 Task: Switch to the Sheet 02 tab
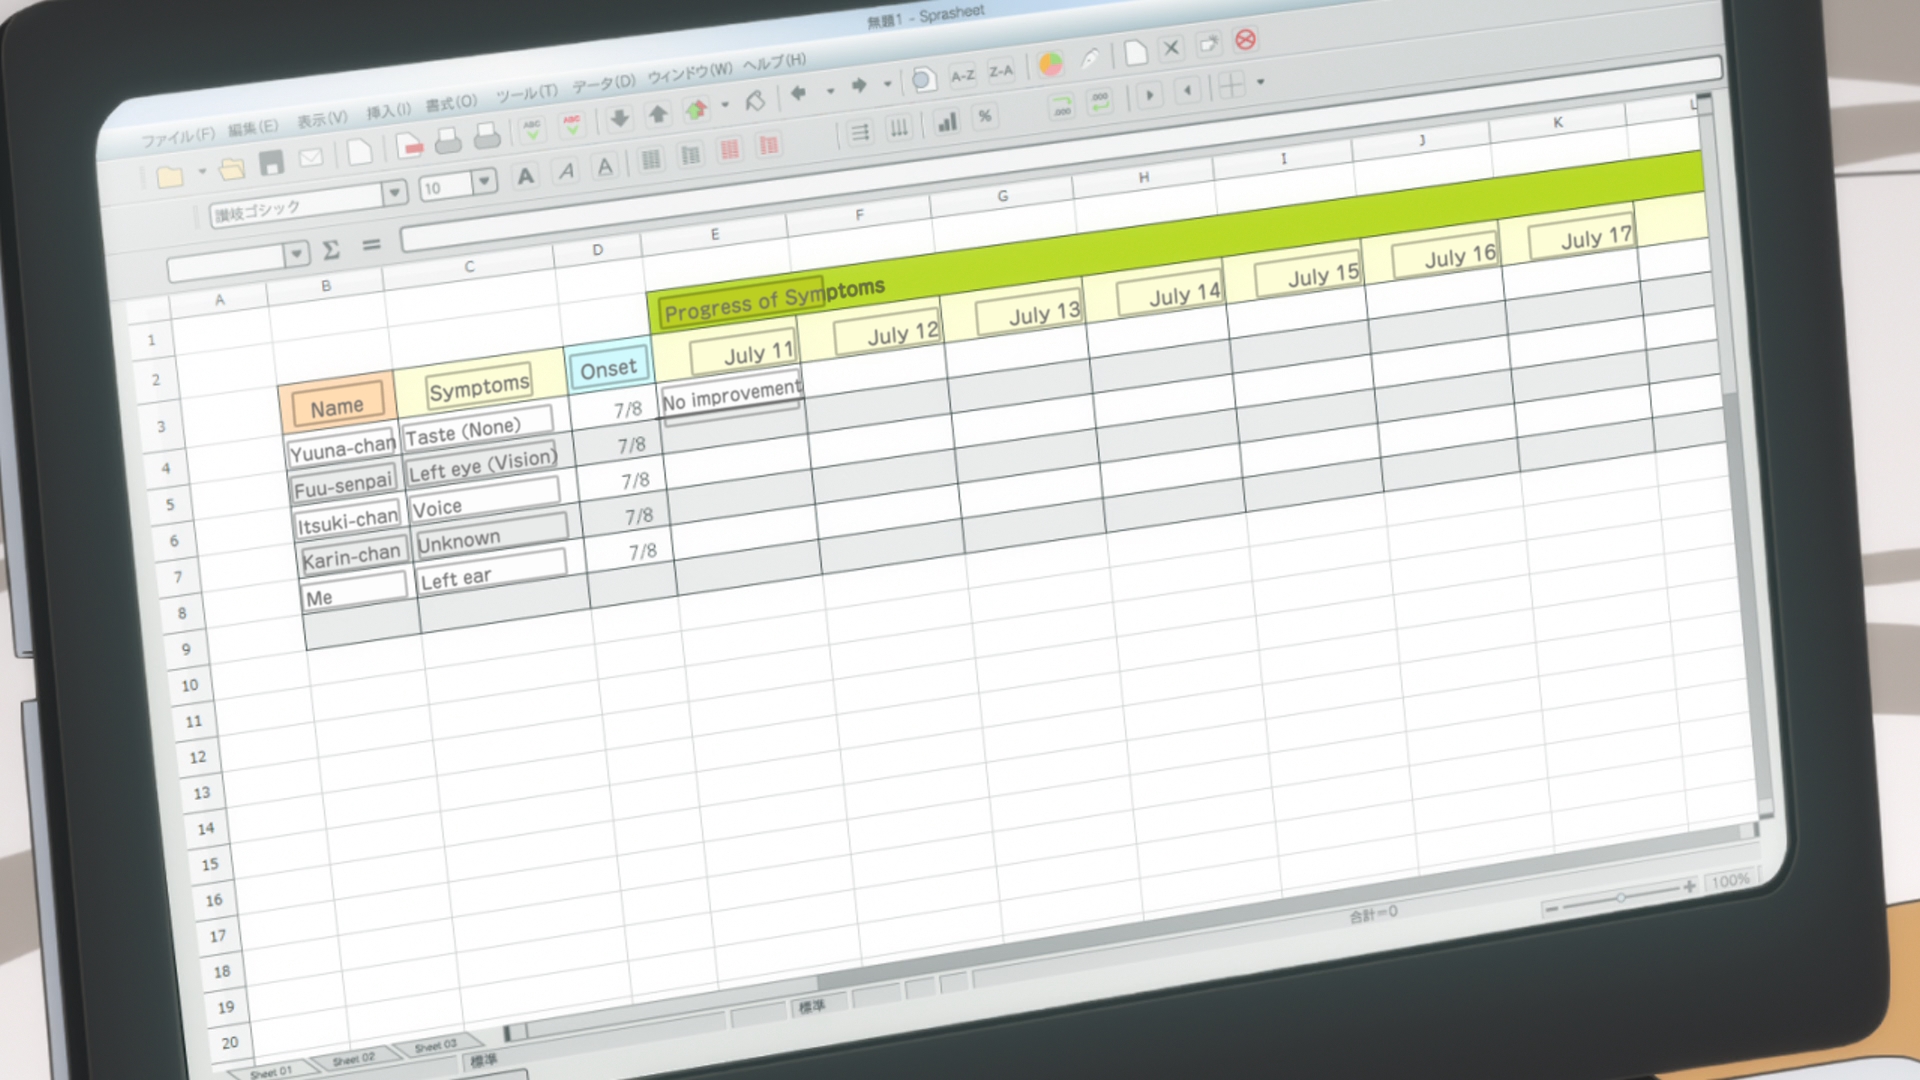pyautogui.click(x=353, y=1059)
